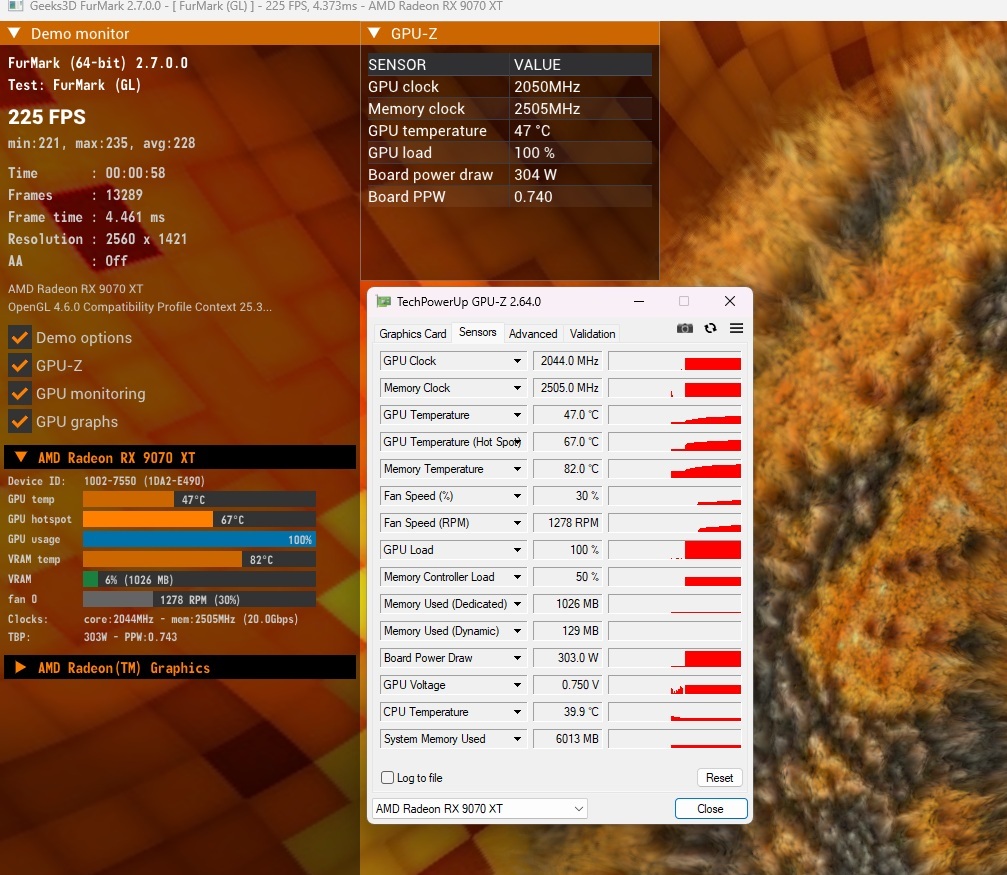Click the VRAM 6% (1026 MB) bar
Image resolution: width=1007 pixels, height=875 pixels.
[x=199, y=579]
